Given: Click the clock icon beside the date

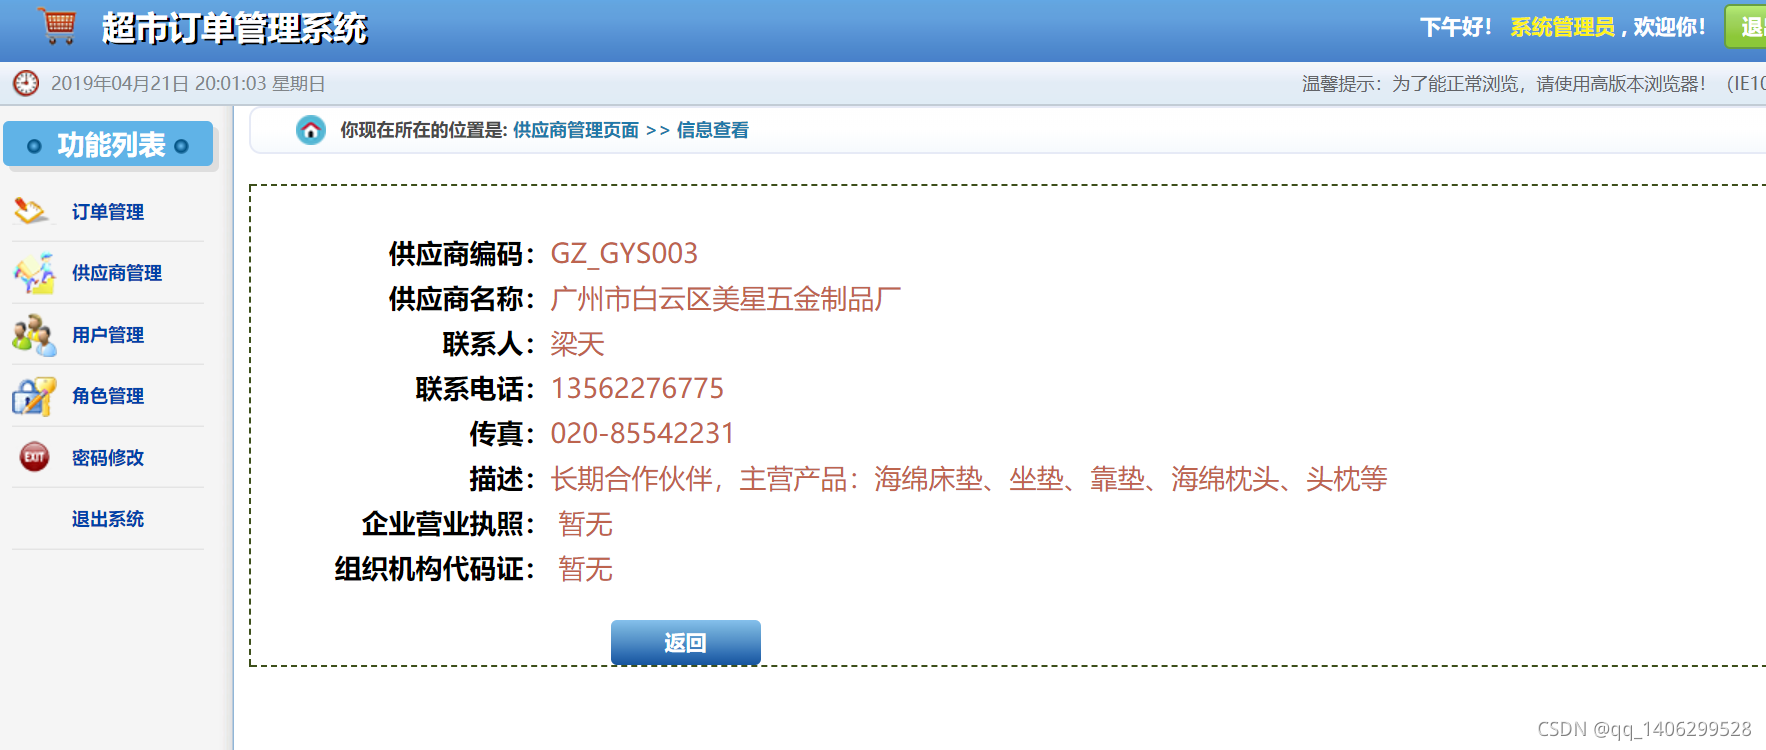Looking at the screenshot, I should pyautogui.click(x=25, y=83).
